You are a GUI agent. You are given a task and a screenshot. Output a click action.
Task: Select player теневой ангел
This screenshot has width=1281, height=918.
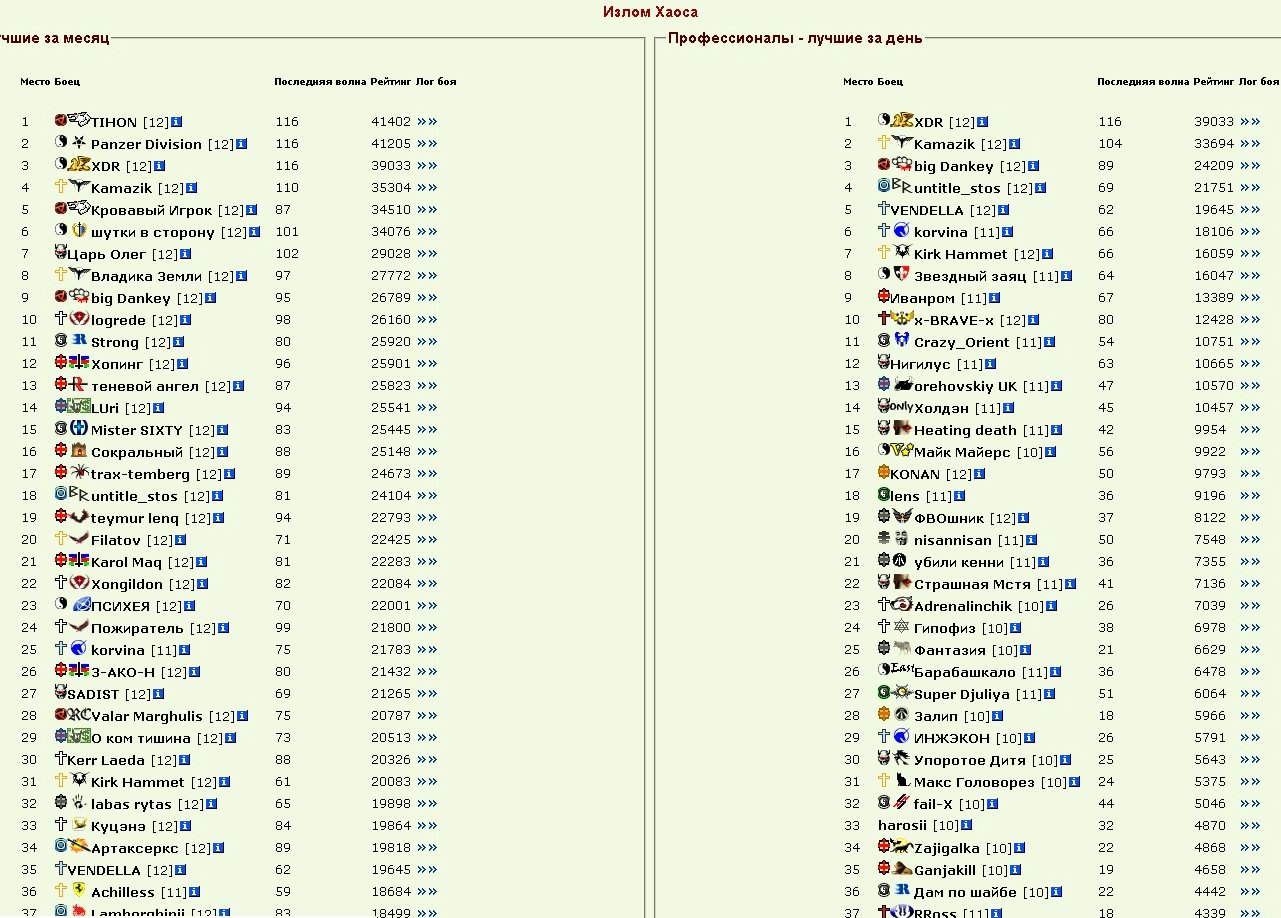145,386
